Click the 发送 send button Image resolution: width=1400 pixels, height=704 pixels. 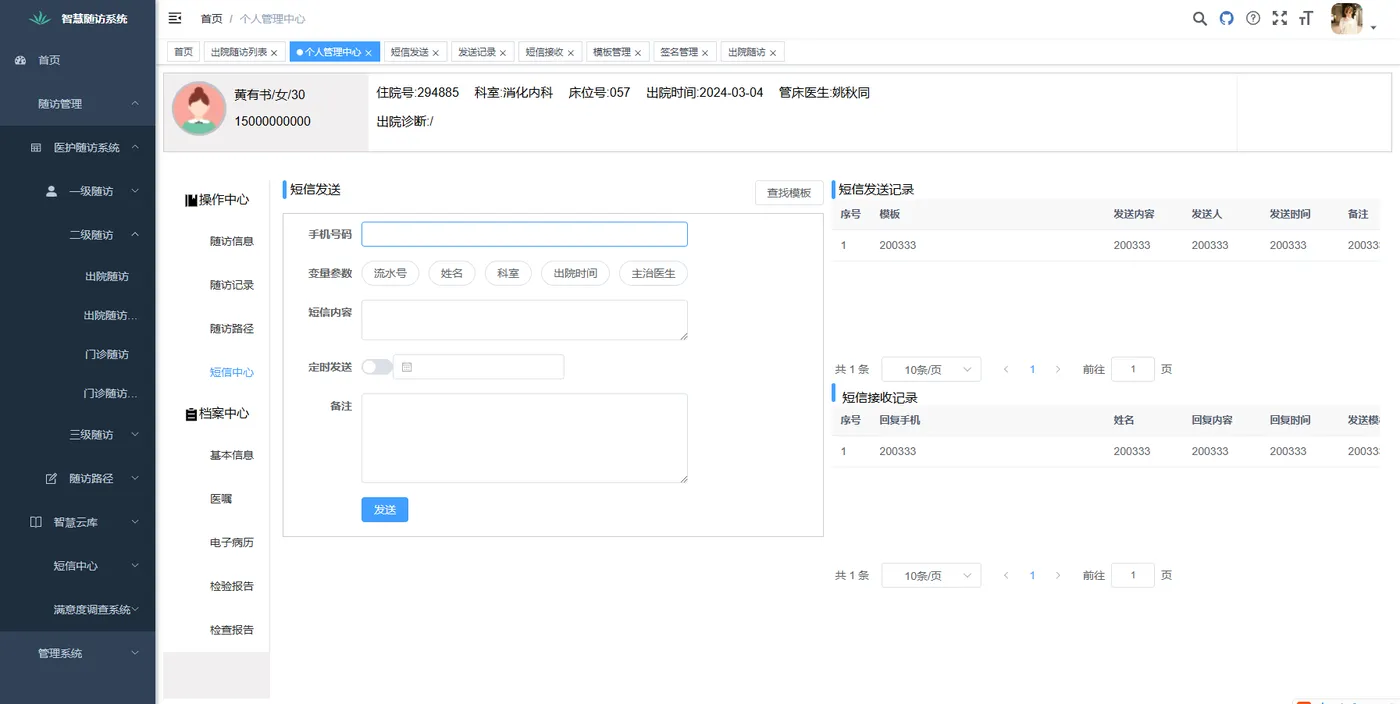384,509
